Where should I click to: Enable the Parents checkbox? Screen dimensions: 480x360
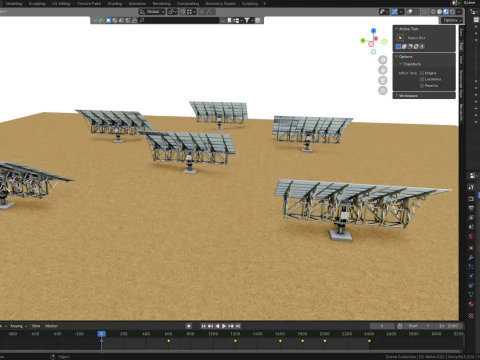422,86
